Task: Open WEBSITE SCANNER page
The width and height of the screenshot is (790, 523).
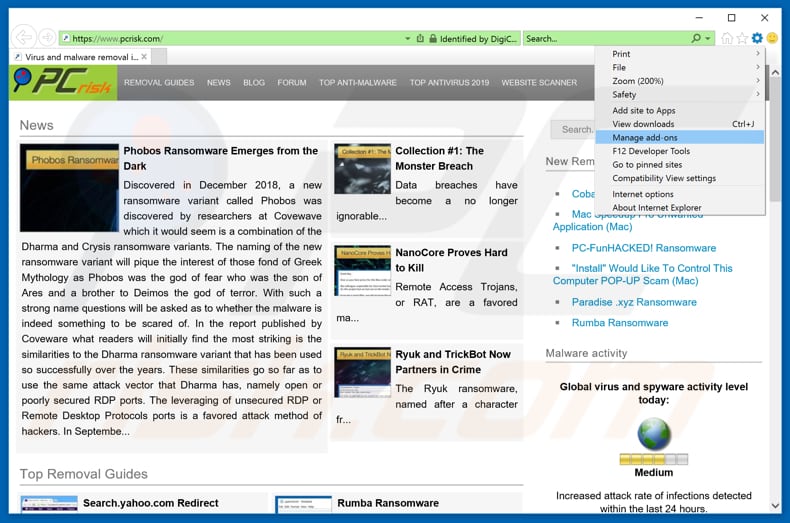Action: pos(539,83)
